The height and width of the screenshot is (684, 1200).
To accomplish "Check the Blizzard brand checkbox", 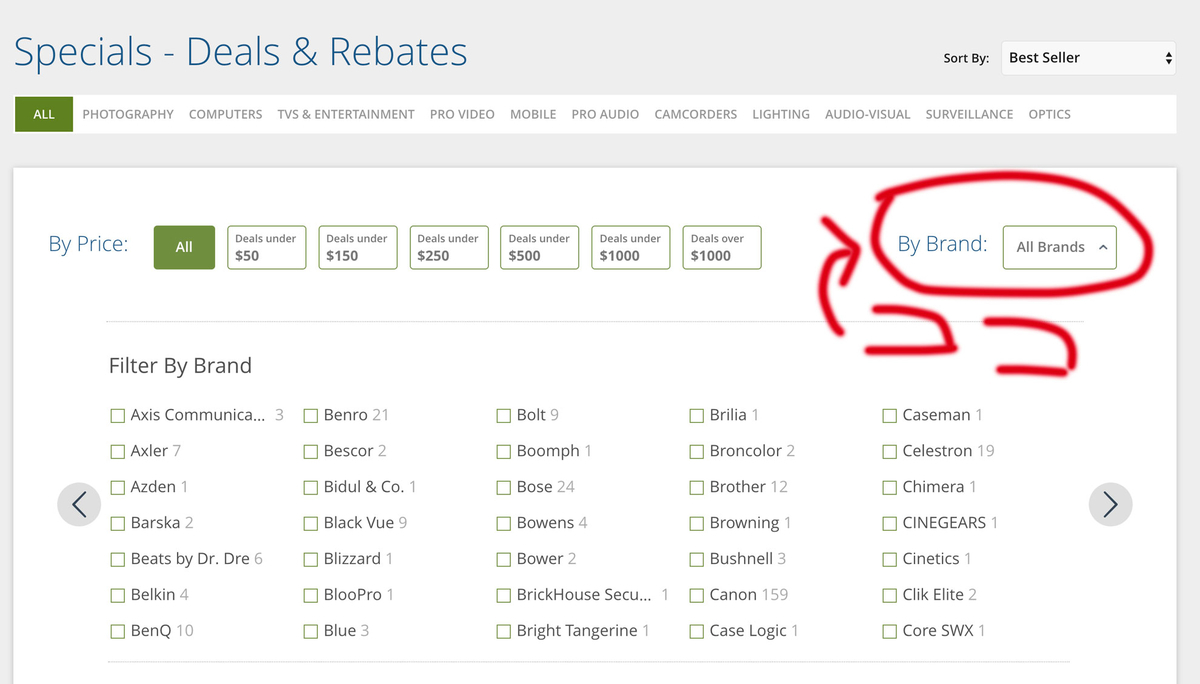I will (x=311, y=559).
